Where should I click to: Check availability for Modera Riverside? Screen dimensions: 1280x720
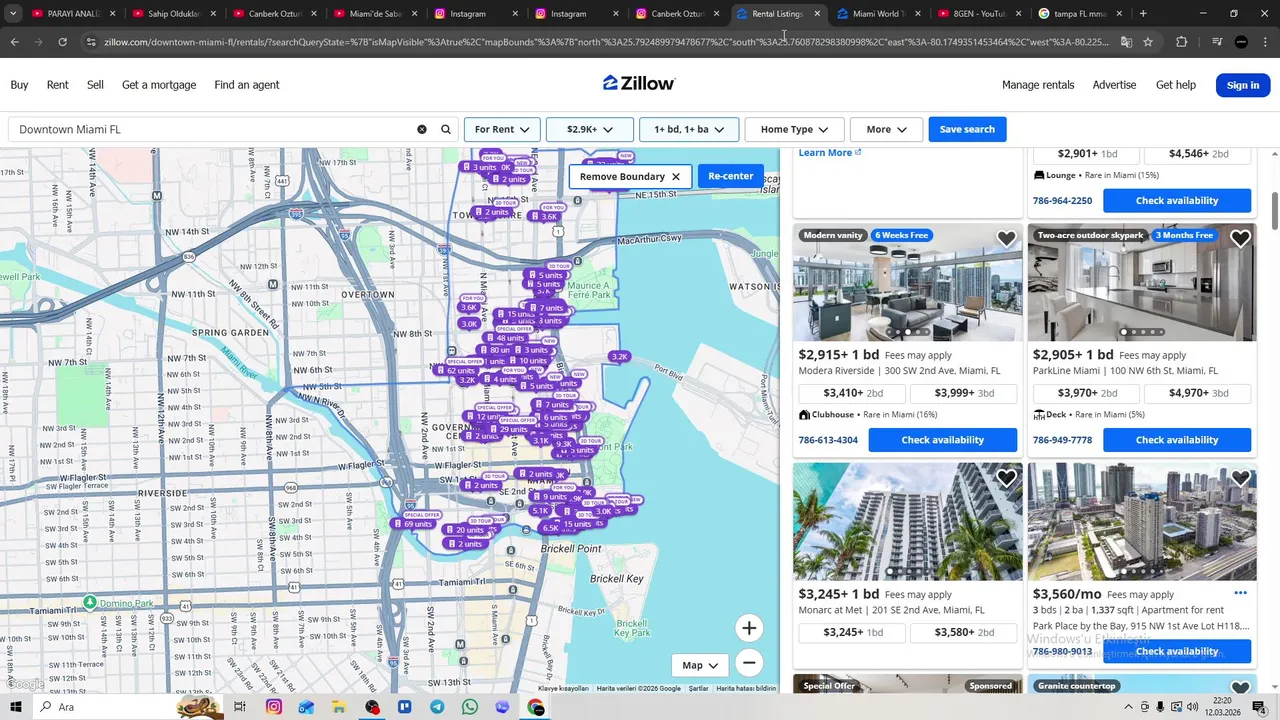[x=943, y=440]
